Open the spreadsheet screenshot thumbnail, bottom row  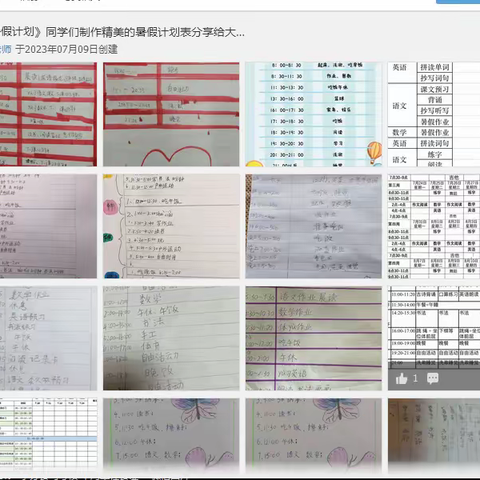click(x=48, y=436)
